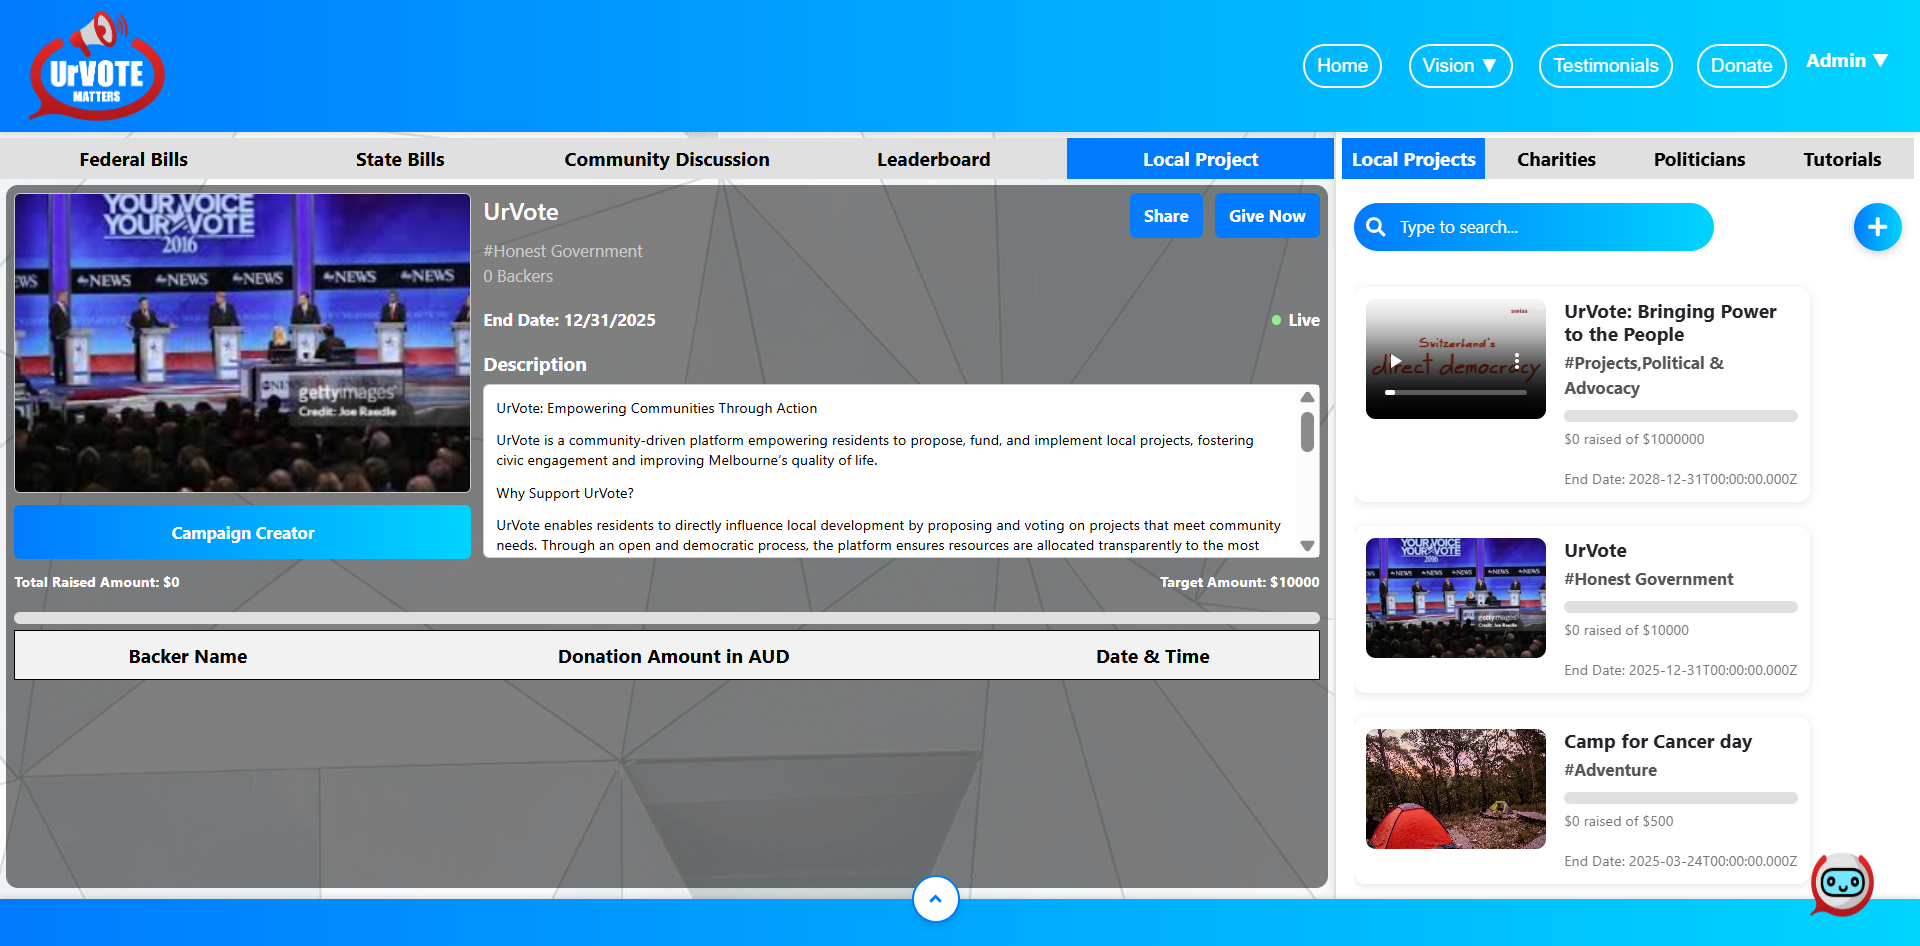
Task: Click the search projects input field
Action: pyautogui.click(x=1534, y=227)
